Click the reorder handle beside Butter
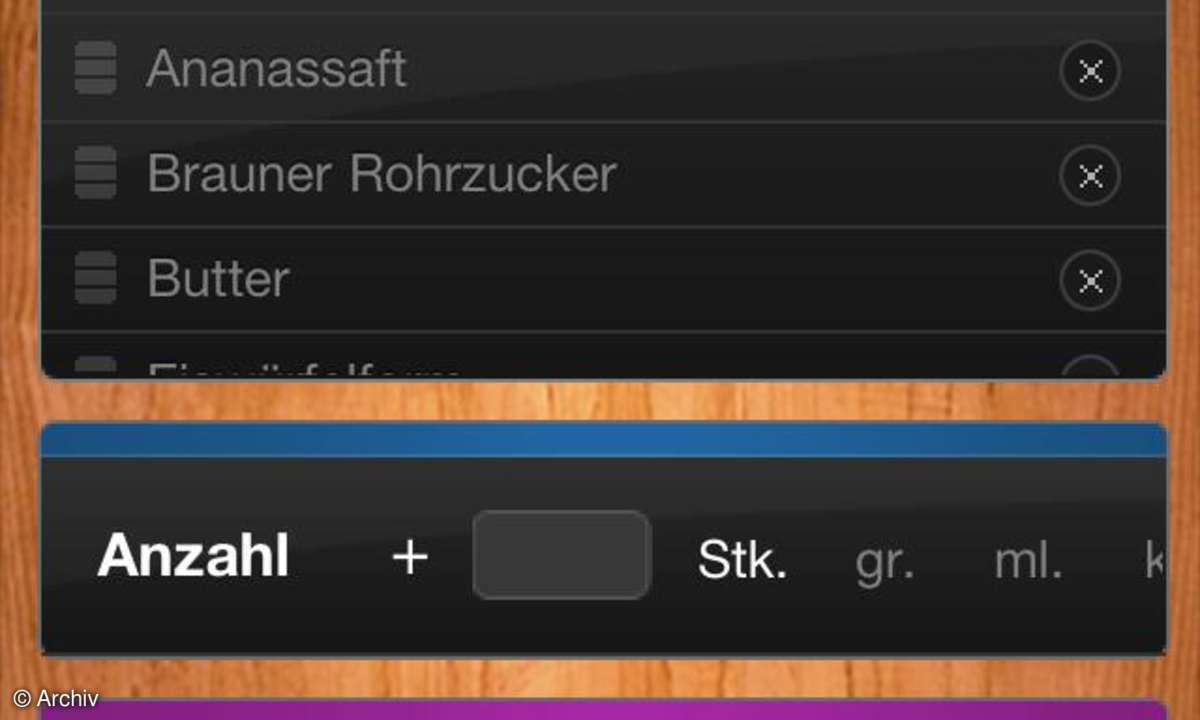Image resolution: width=1200 pixels, height=720 pixels. pos(95,278)
